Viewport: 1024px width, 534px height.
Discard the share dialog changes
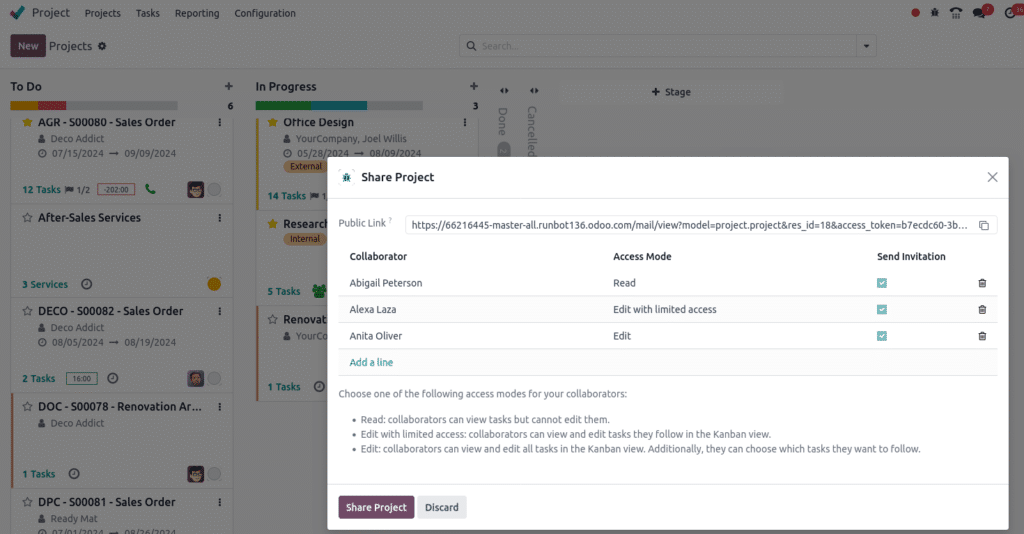pos(441,507)
